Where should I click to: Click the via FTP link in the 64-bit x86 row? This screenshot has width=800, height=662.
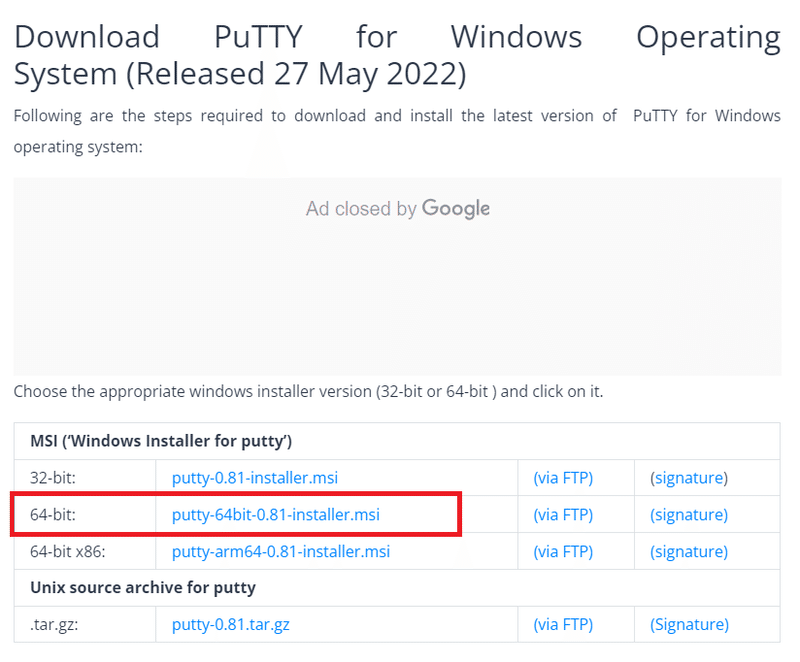click(x=563, y=551)
